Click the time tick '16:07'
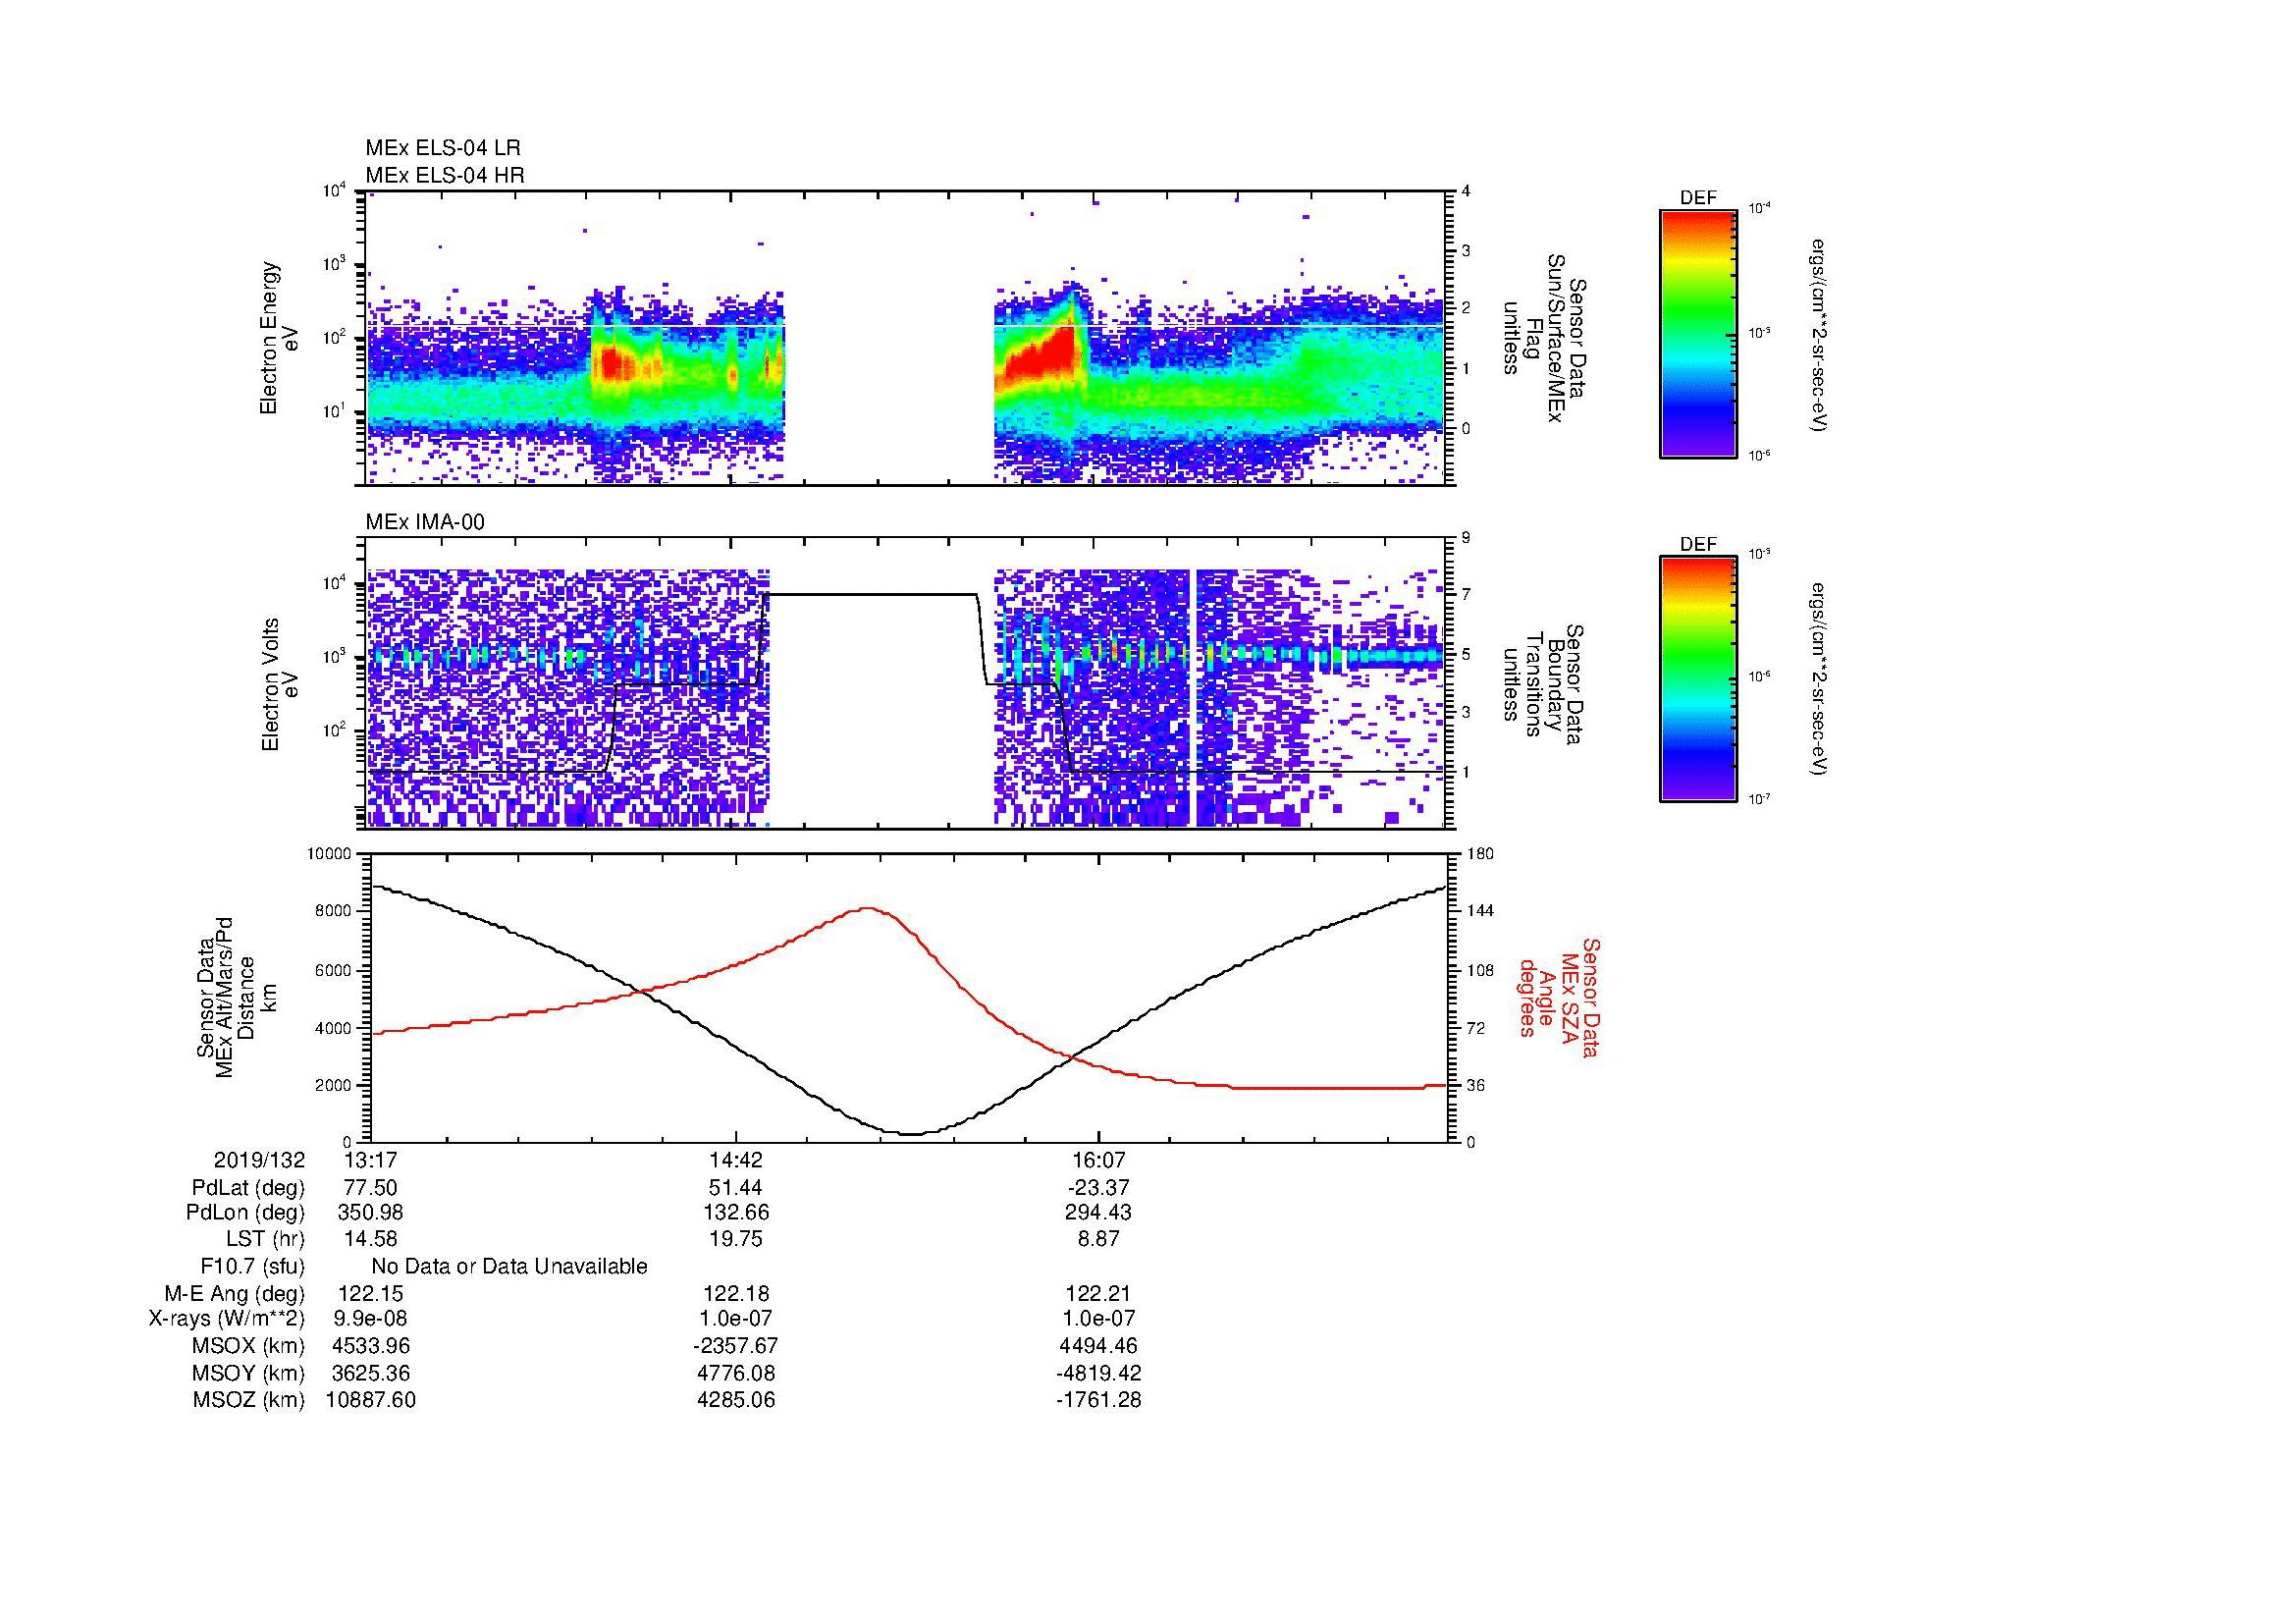Image resolution: width=2296 pixels, height=1623 pixels. pos(1099,1160)
